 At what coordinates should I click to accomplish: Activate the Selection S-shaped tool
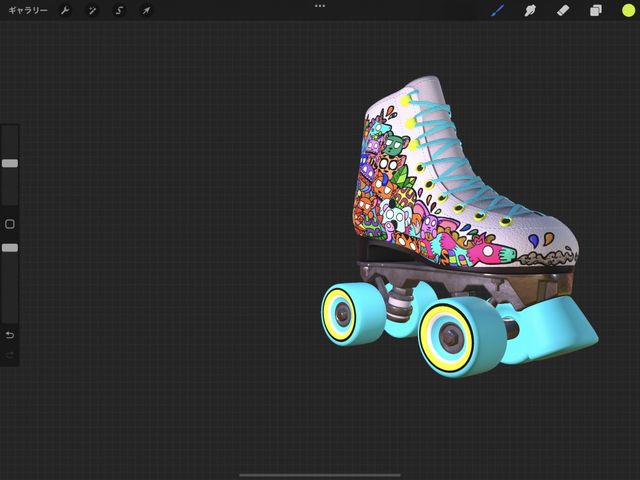click(x=119, y=11)
